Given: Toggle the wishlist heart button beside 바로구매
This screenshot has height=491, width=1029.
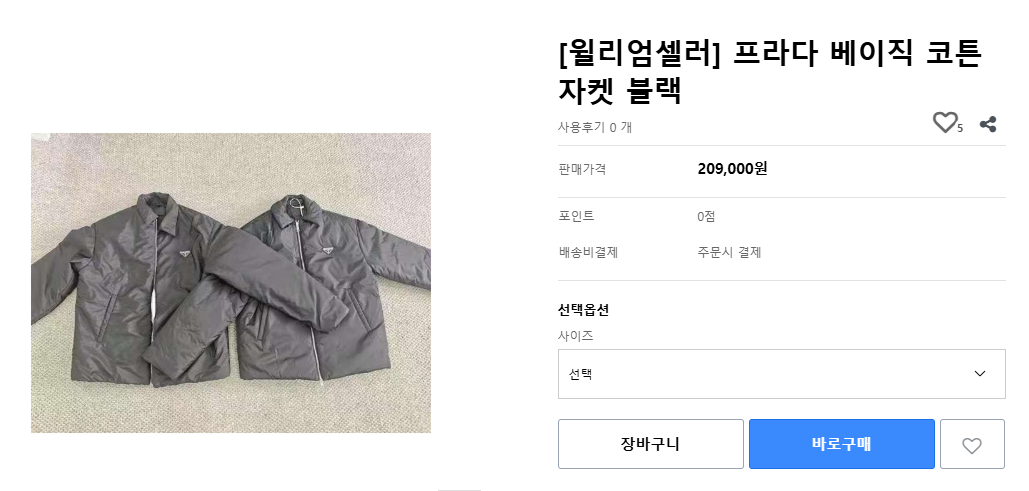Looking at the screenshot, I should (972, 445).
